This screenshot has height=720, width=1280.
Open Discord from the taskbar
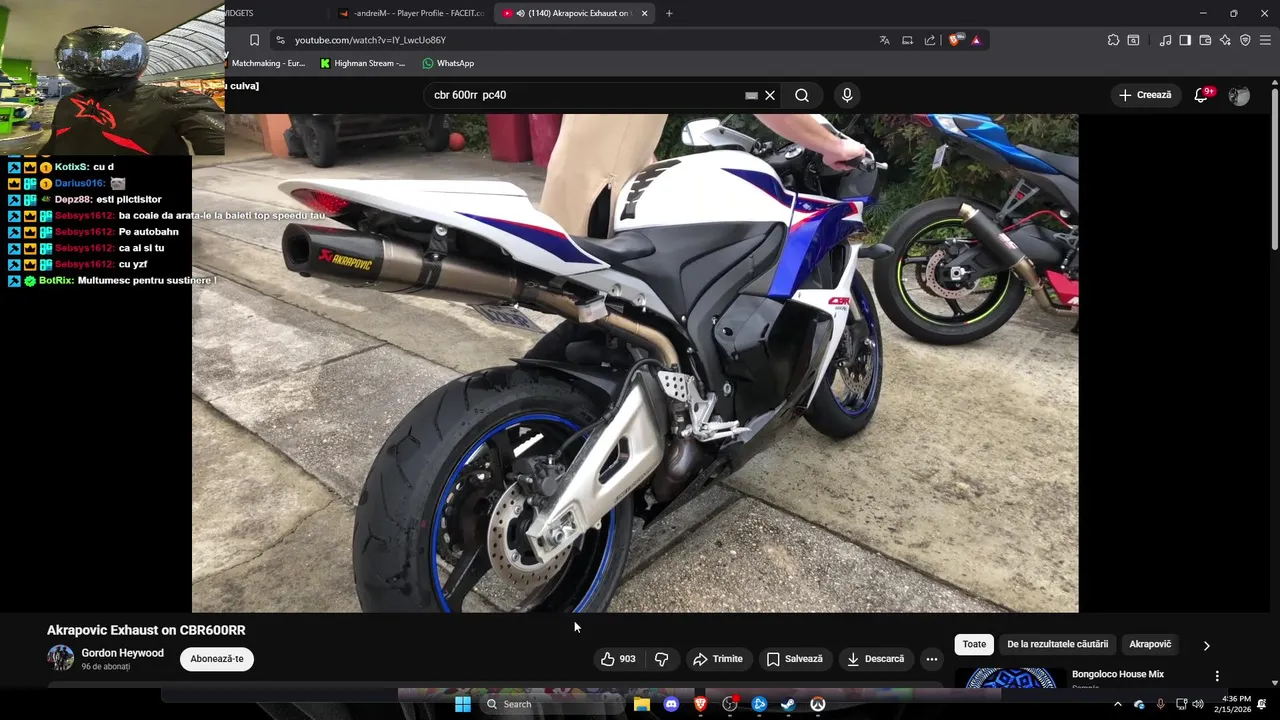(x=671, y=704)
